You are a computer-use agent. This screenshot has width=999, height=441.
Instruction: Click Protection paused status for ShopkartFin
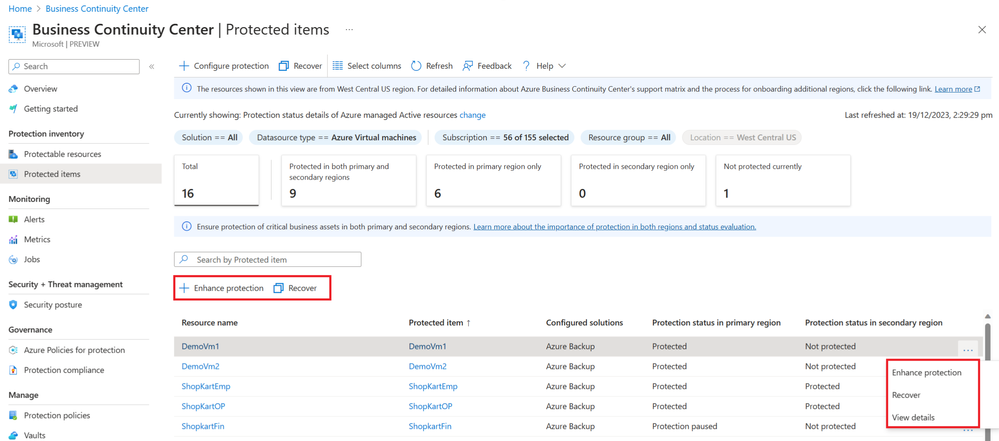684,426
